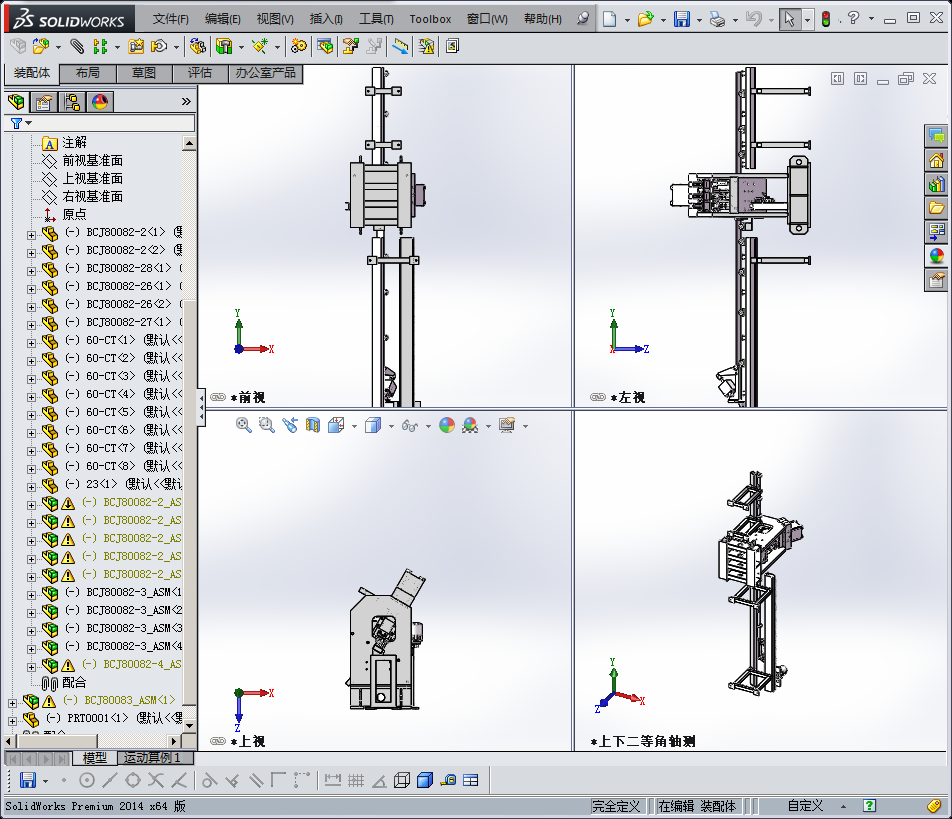The image size is (952, 819).
Task: Click the Save icon in top toolbar
Action: [681, 19]
